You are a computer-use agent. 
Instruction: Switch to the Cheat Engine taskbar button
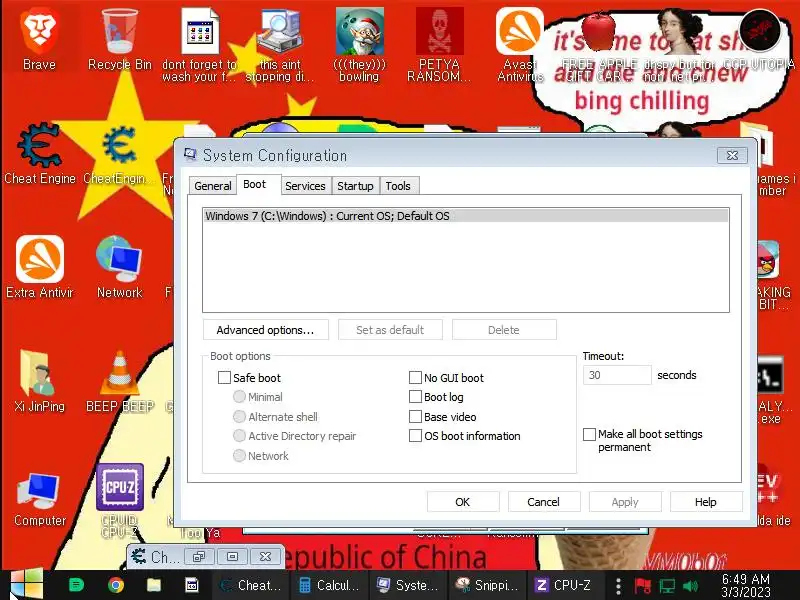coord(250,585)
